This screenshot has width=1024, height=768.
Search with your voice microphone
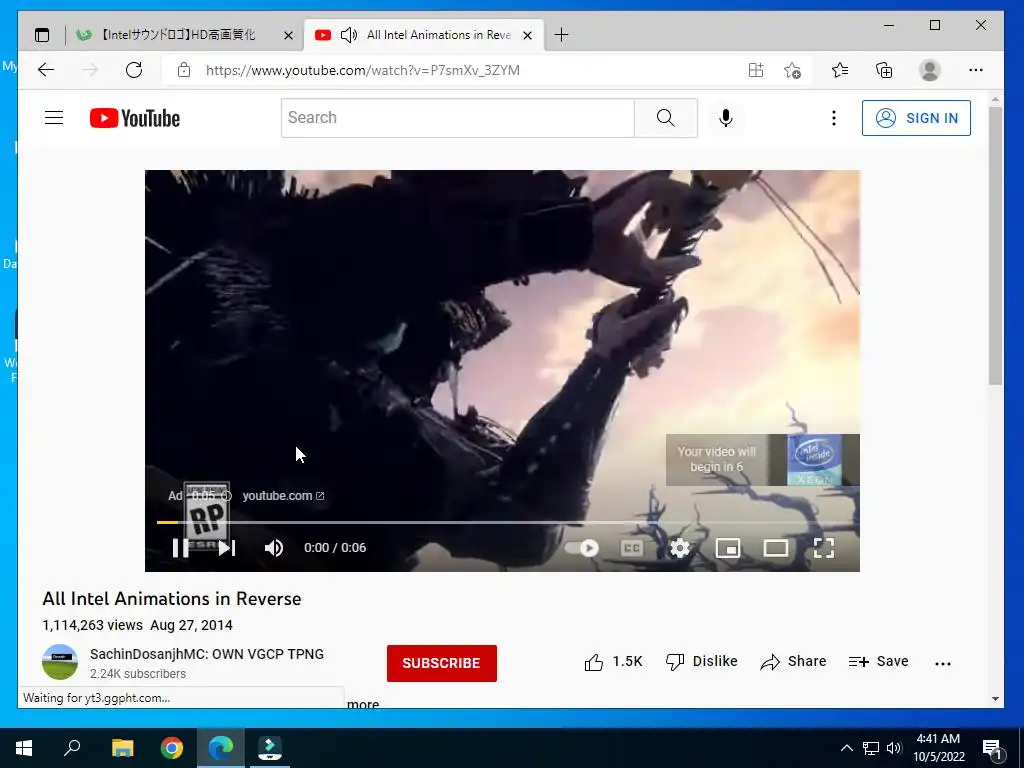click(726, 118)
